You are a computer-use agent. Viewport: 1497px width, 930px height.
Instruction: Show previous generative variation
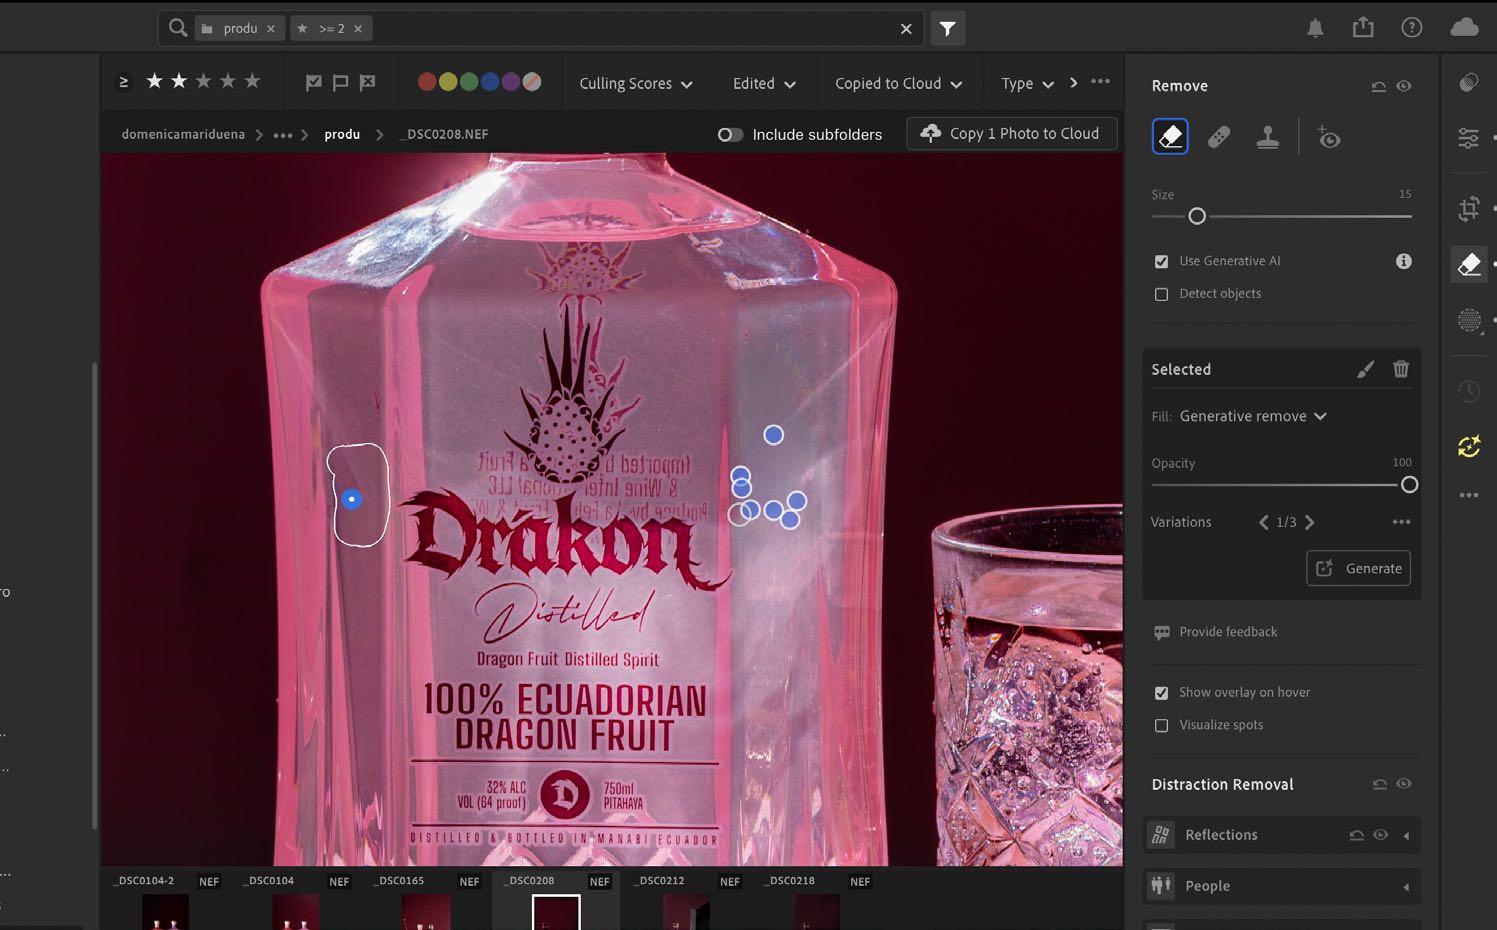[1263, 522]
